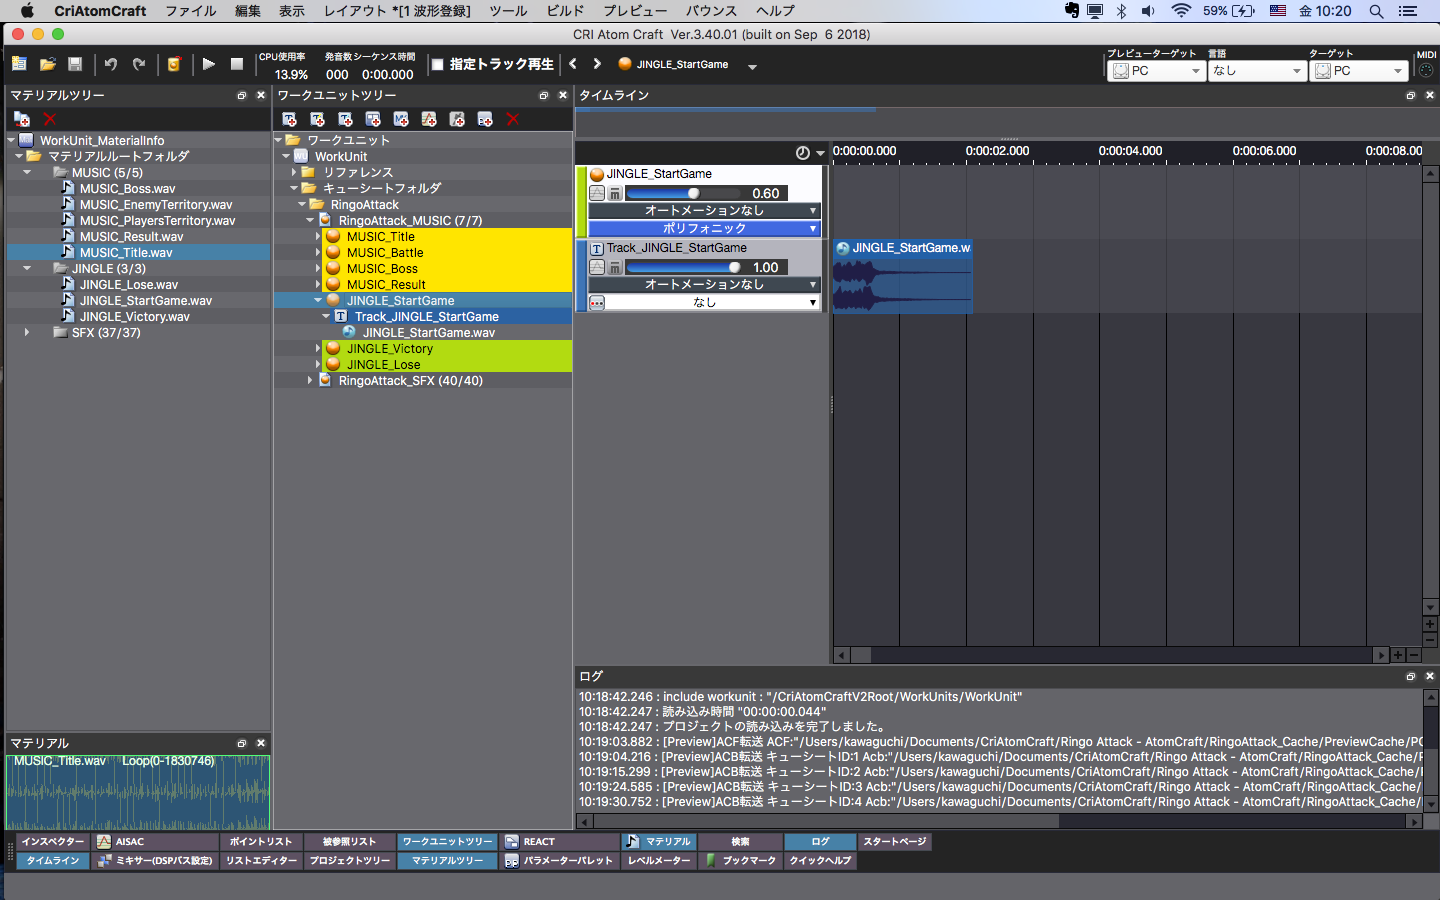Select the JINGLE_Lose cue in the work unit tree

[383, 364]
